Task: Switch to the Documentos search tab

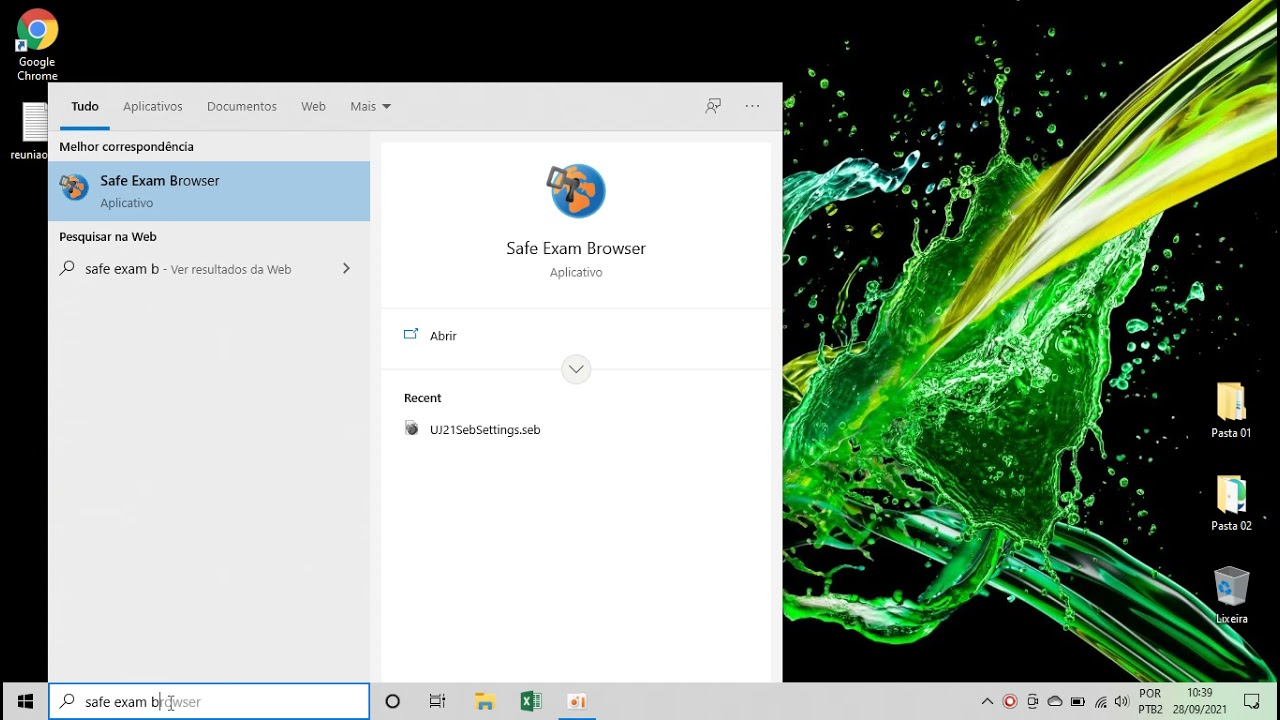Action: coord(242,106)
